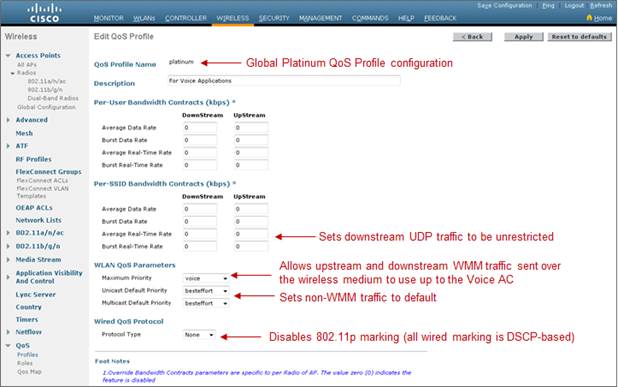Open the Mesh sidebar link
The height and width of the screenshot is (387, 618).
(x=24, y=133)
